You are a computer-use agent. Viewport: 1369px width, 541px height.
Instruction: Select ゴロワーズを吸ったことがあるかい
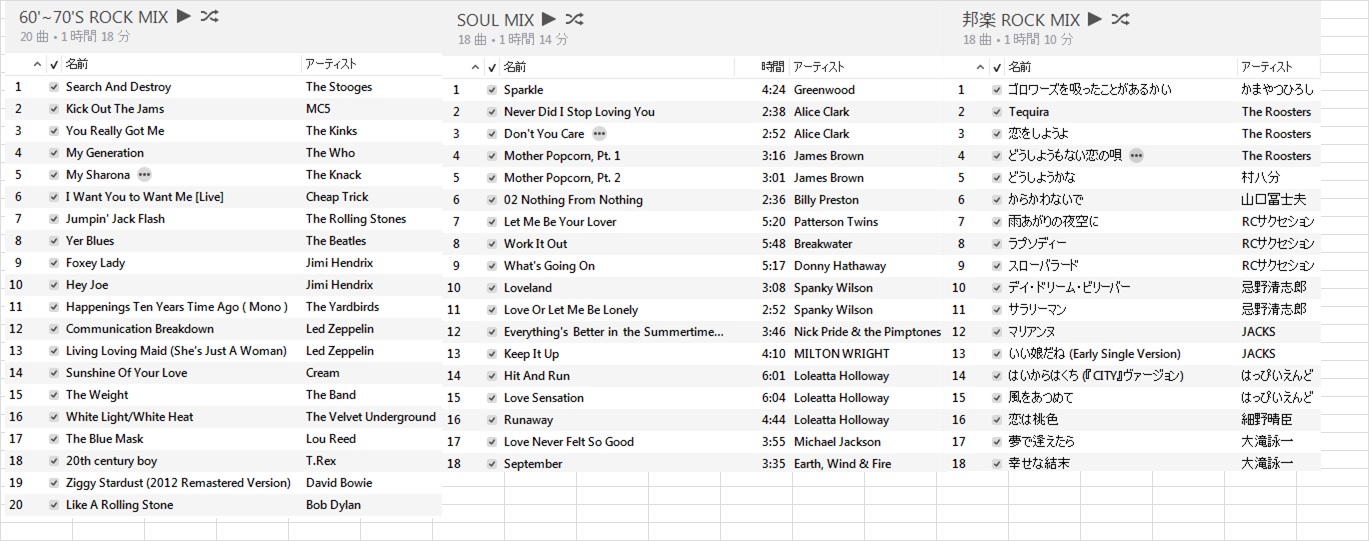(1090, 90)
